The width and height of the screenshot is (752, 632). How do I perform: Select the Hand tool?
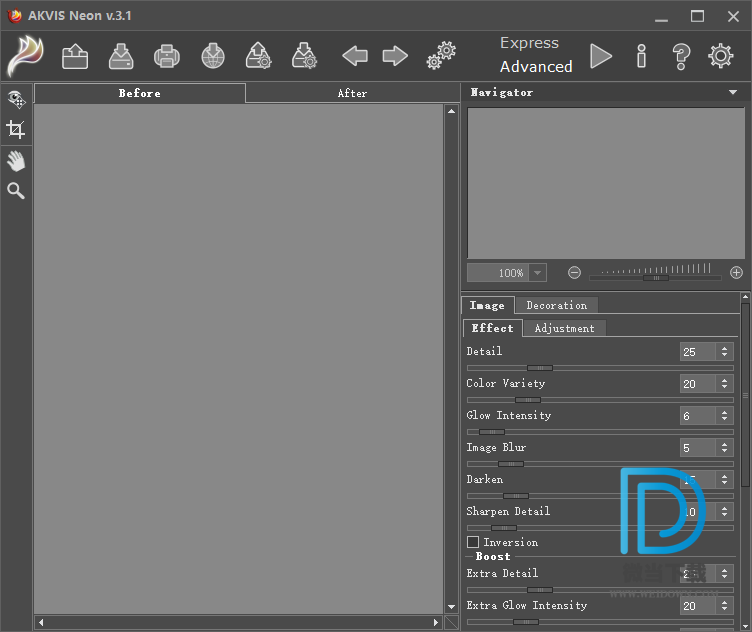16,160
